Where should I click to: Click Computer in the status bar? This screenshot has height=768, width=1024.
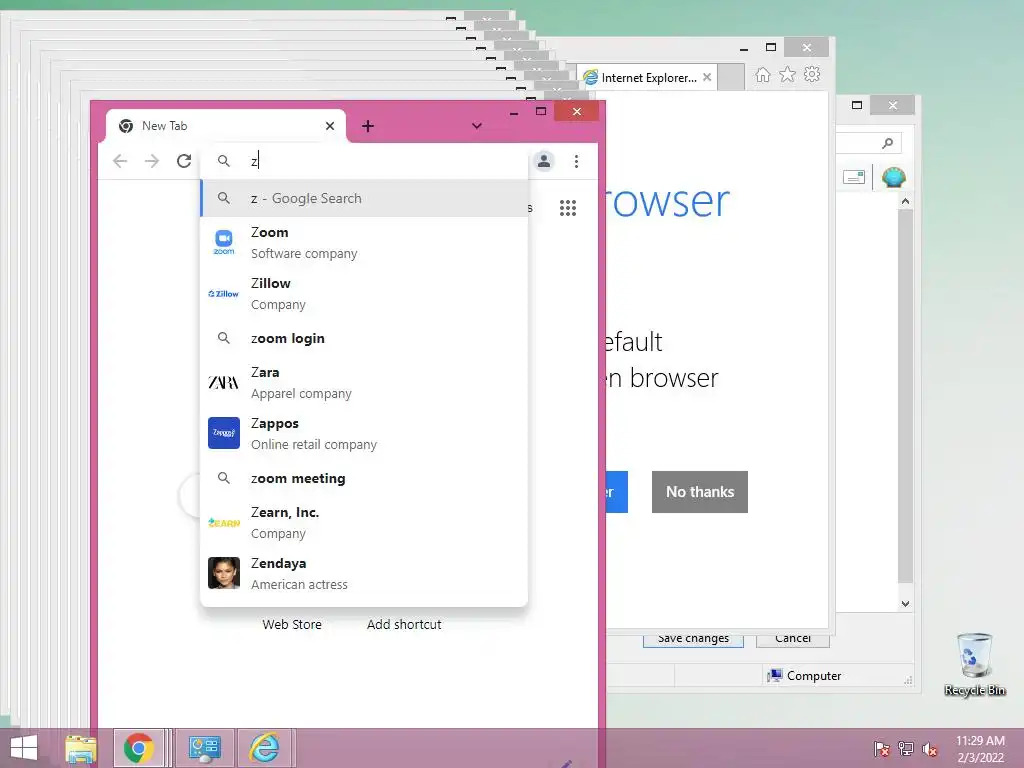click(805, 675)
